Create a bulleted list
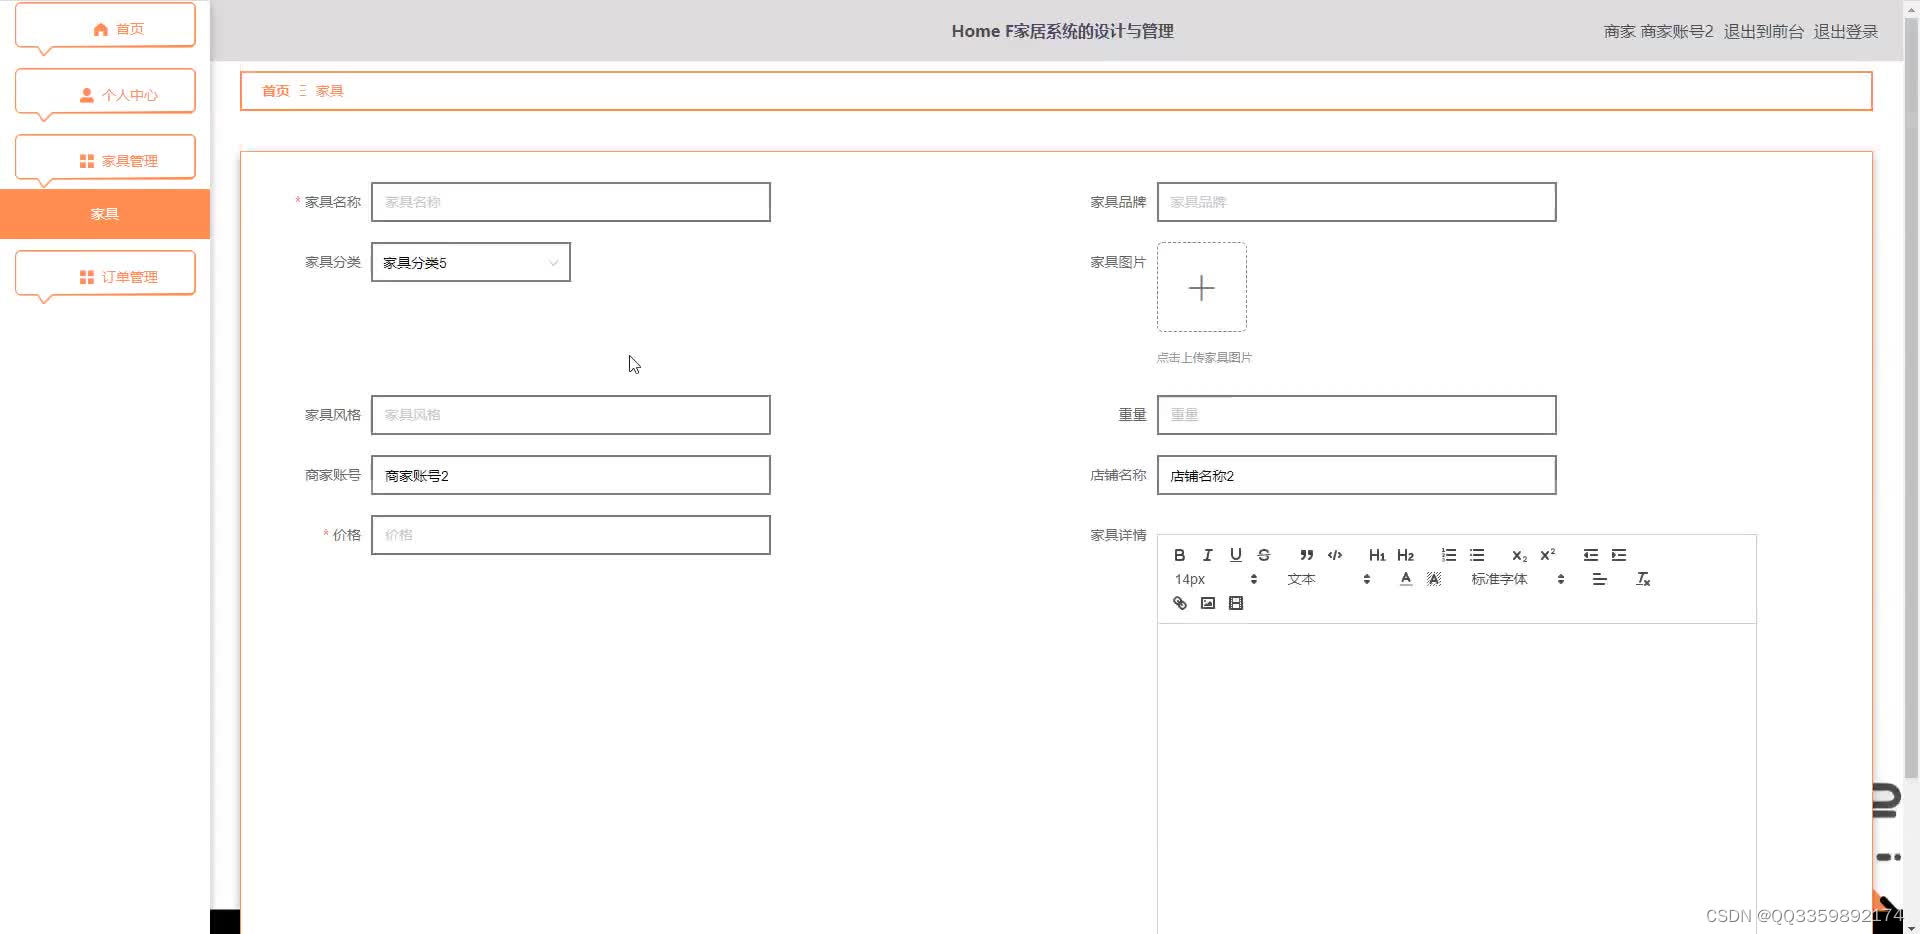The image size is (1920, 934). (1476, 555)
